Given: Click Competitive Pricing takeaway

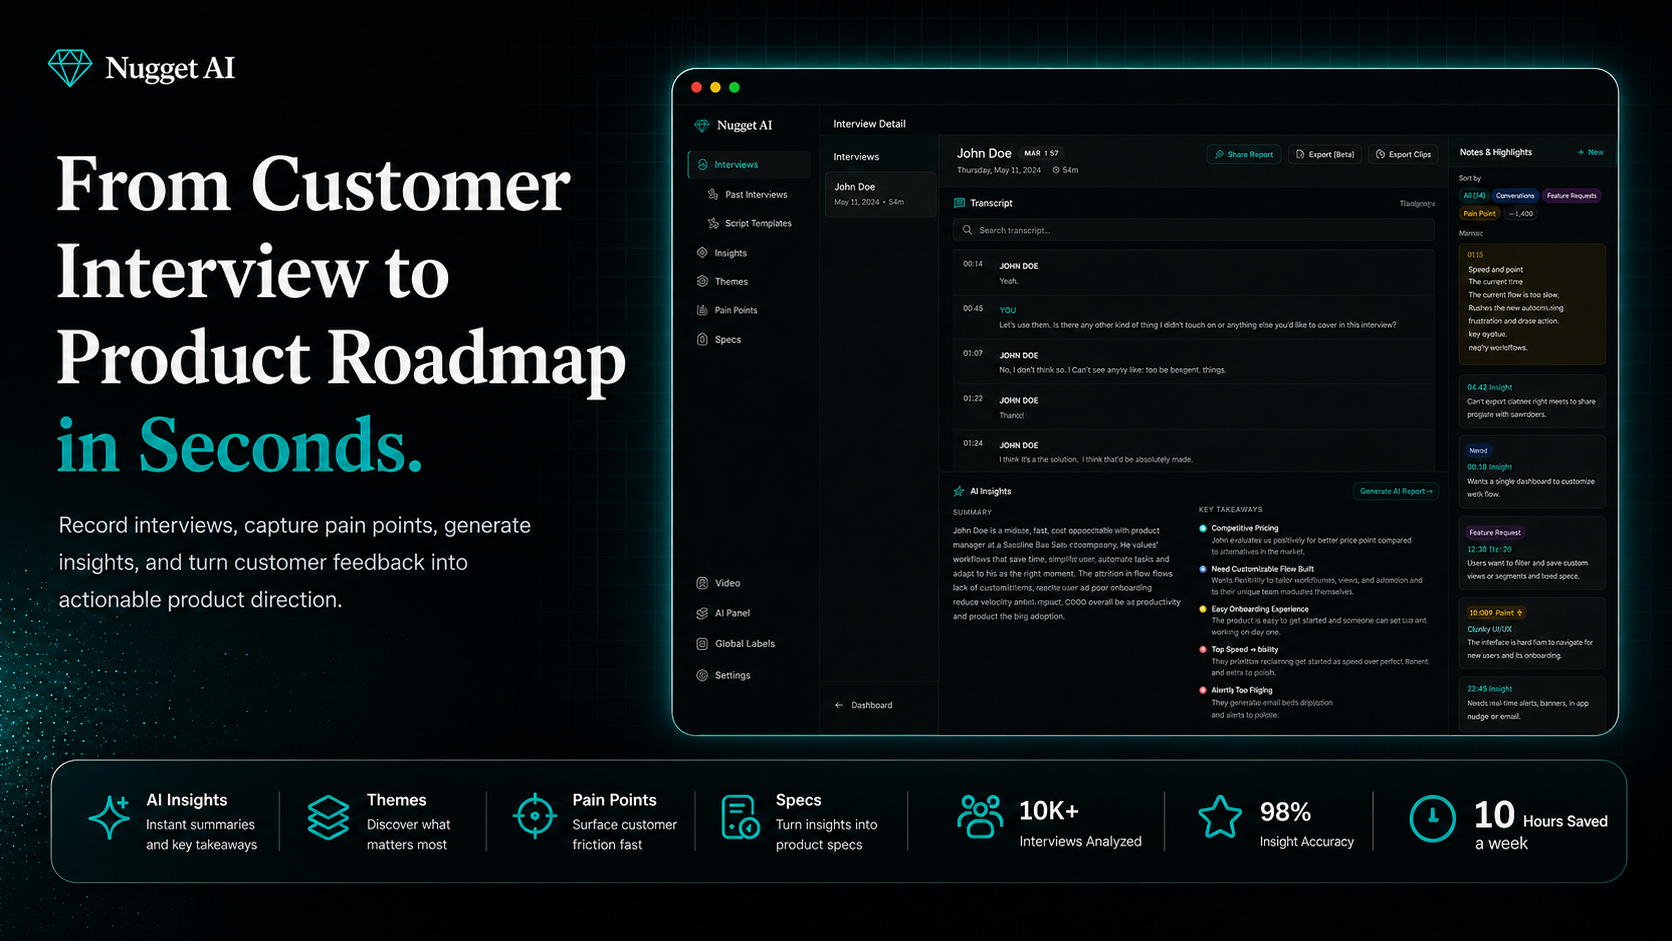Looking at the screenshot, I should (1244, 528).
